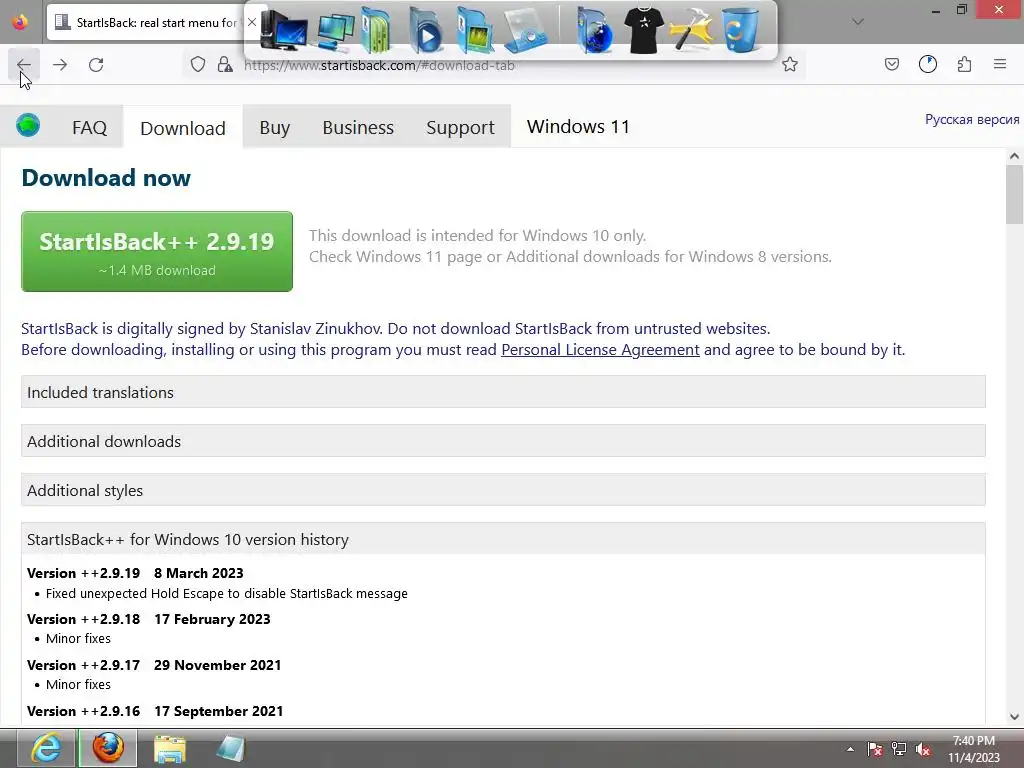Bookmark this page with the star icon
Image resolution: width=1024 pixels, height=768 pixels.
coord(790,65)
